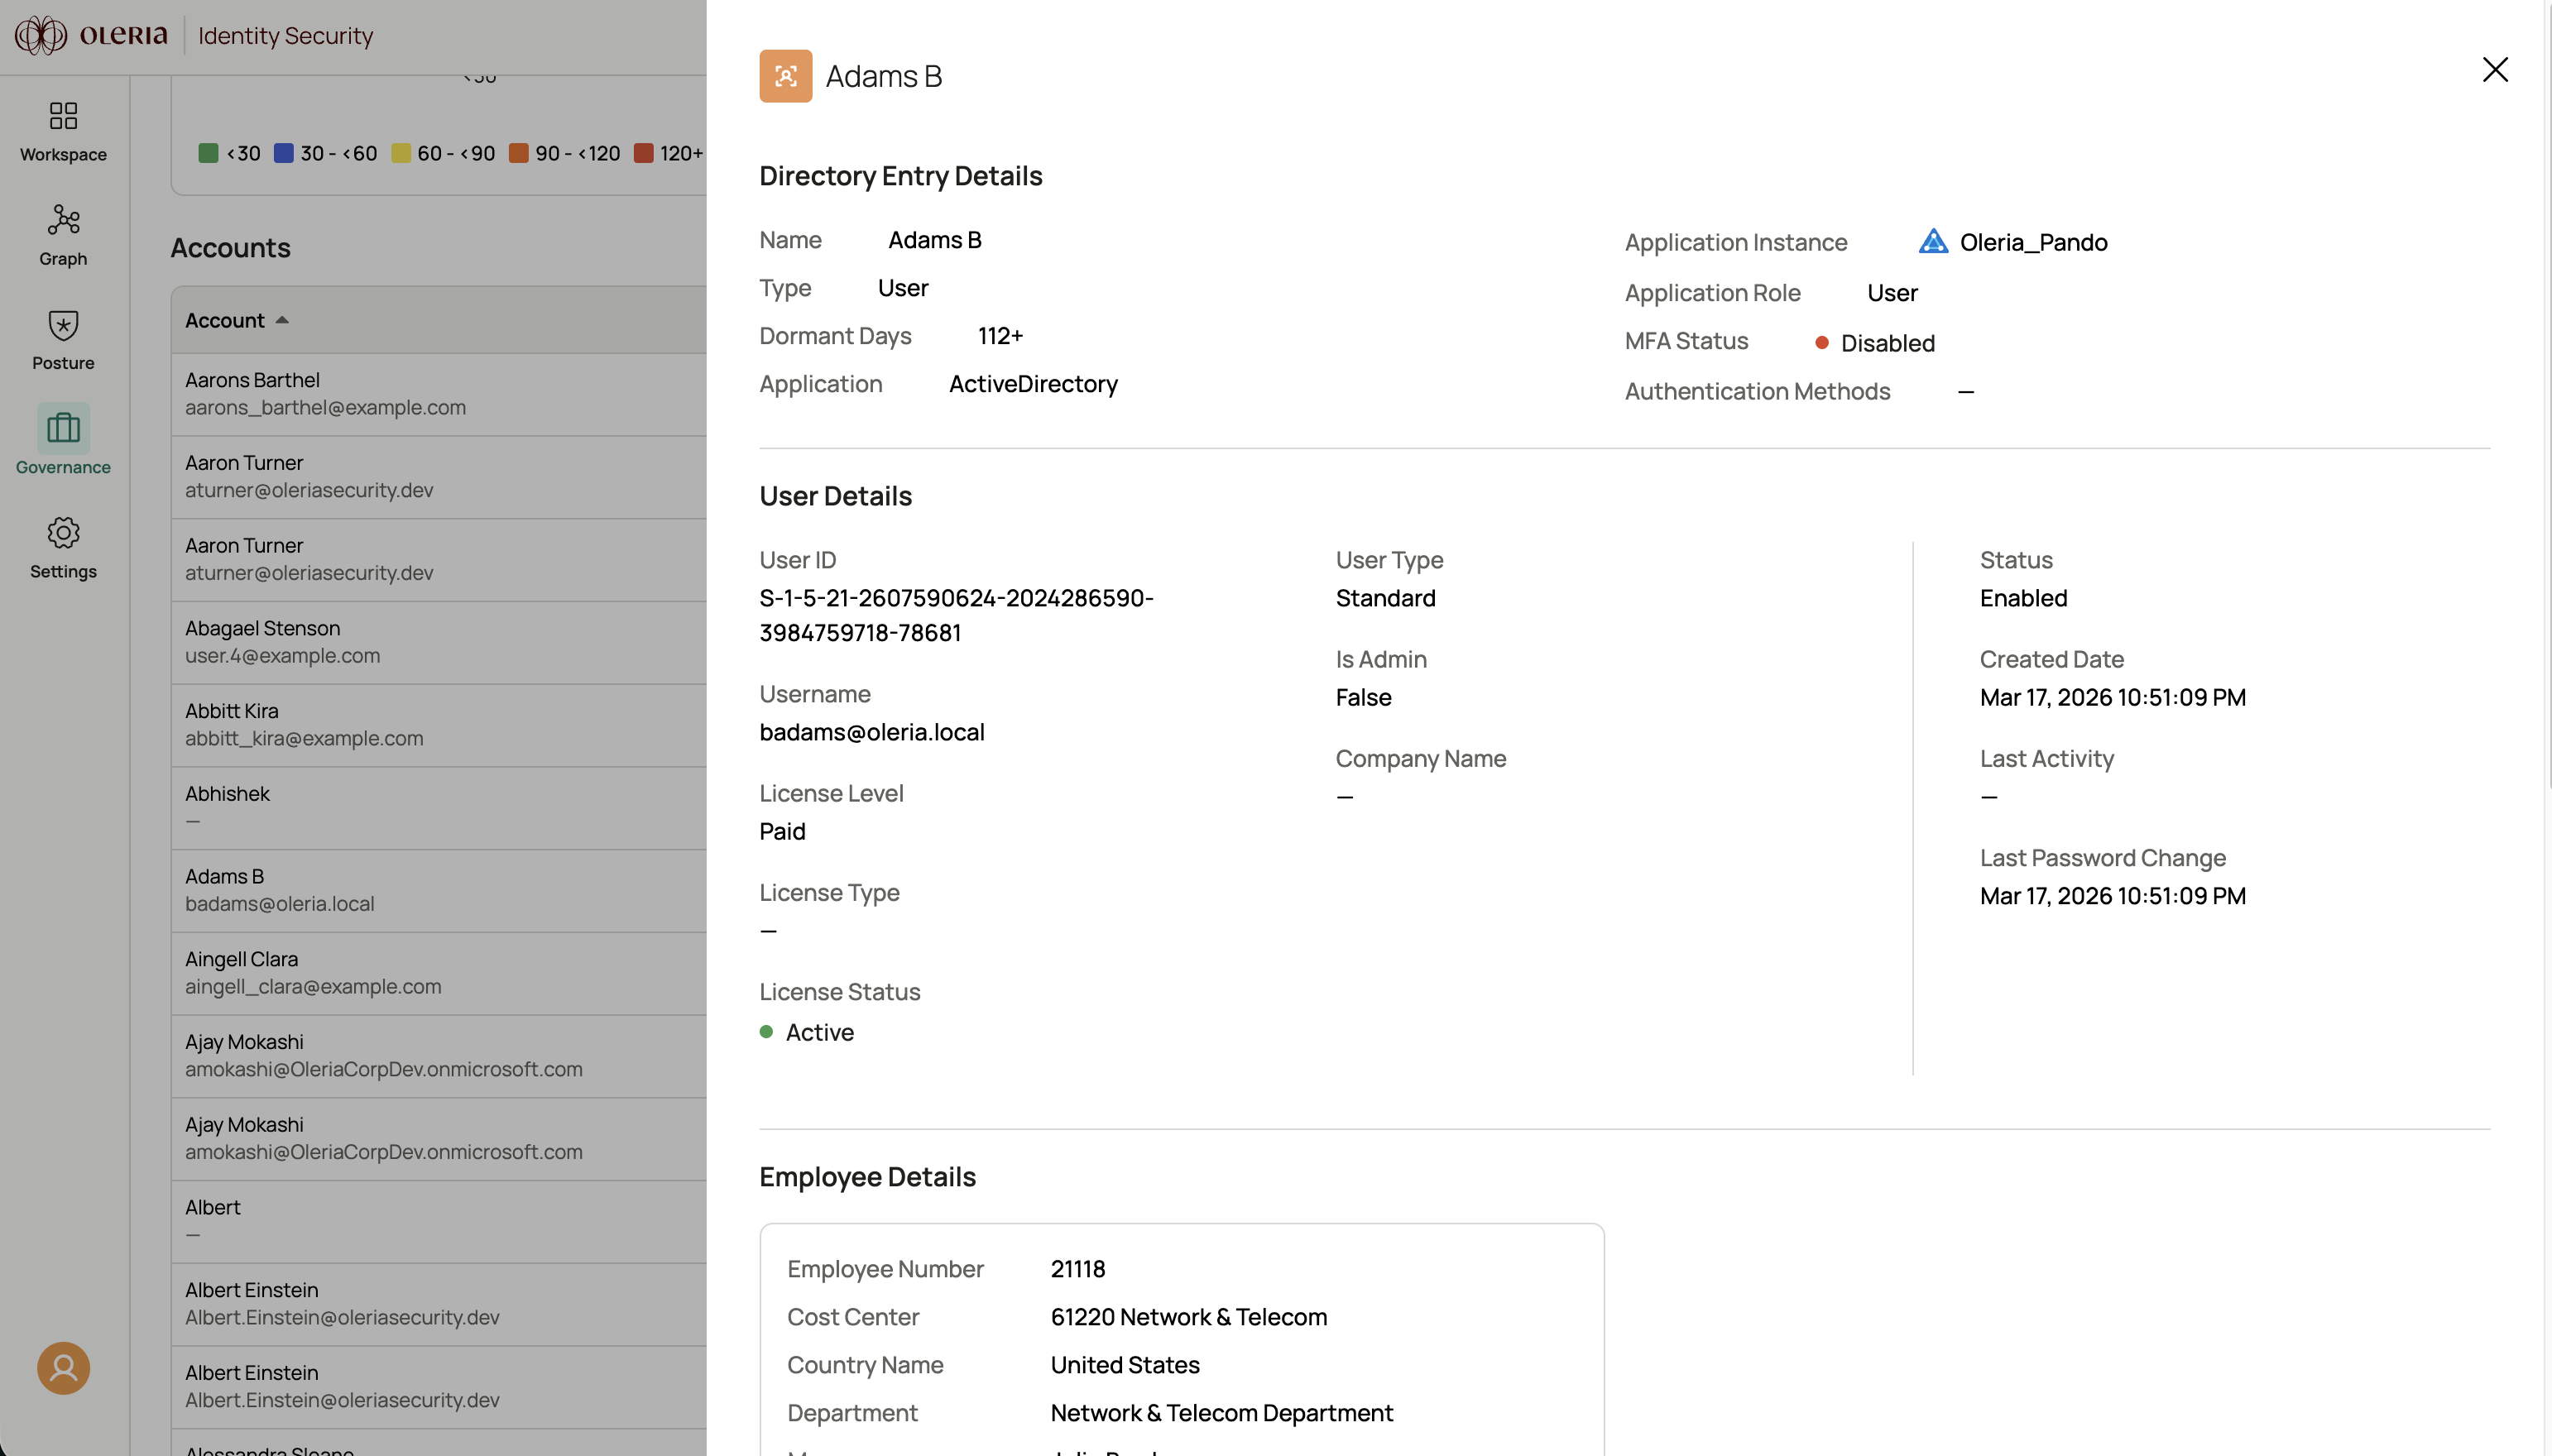The image size is (2552, 1456).
Task: Select the first Albert Einstein account row
Action: [439, 1304]
